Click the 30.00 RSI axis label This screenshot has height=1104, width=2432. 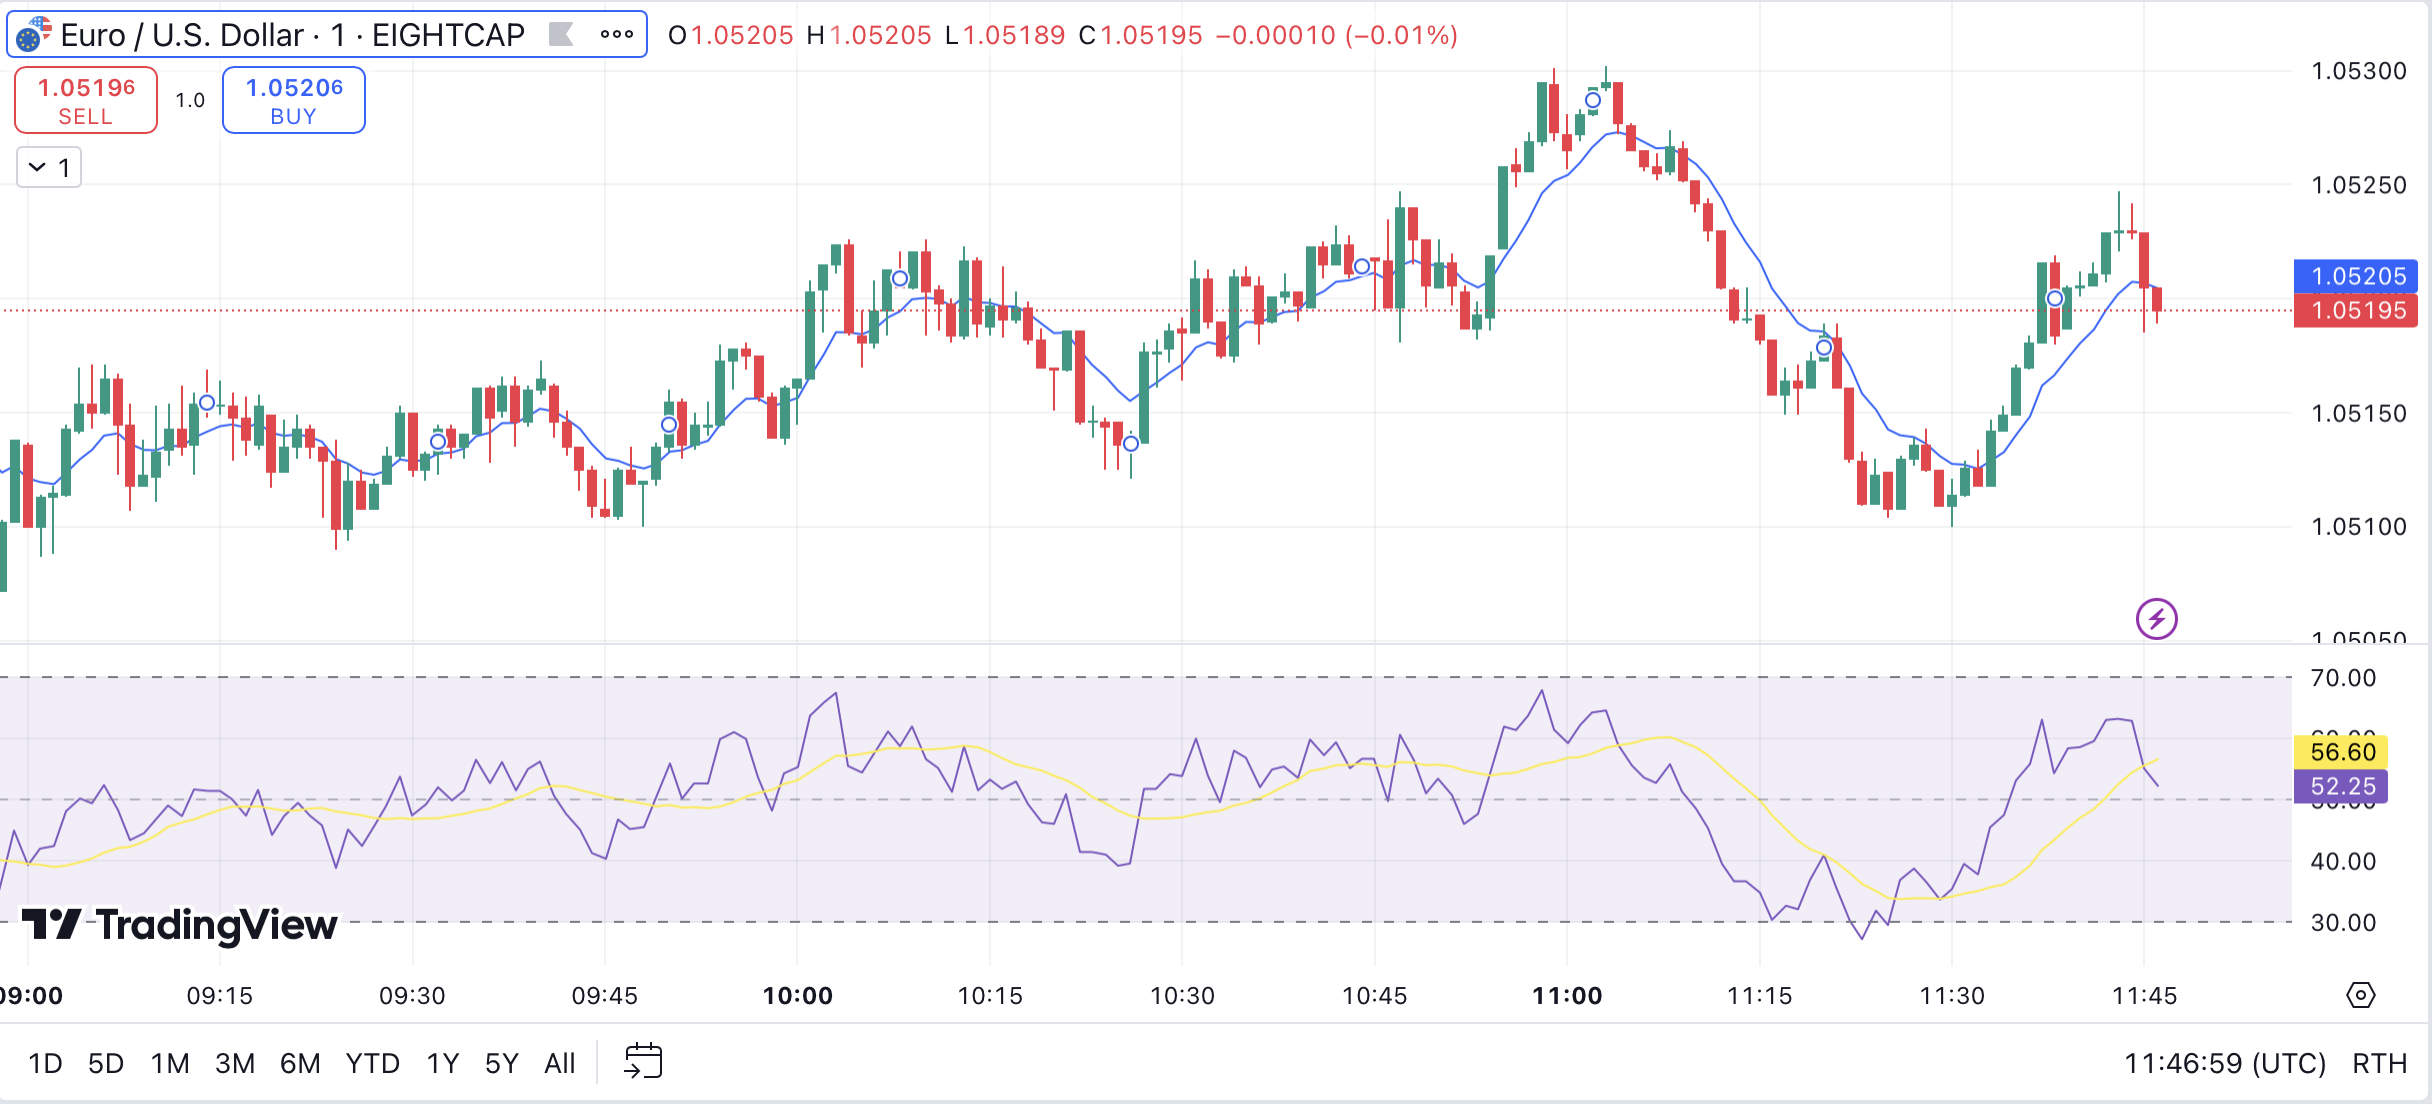click(2343, 922)
